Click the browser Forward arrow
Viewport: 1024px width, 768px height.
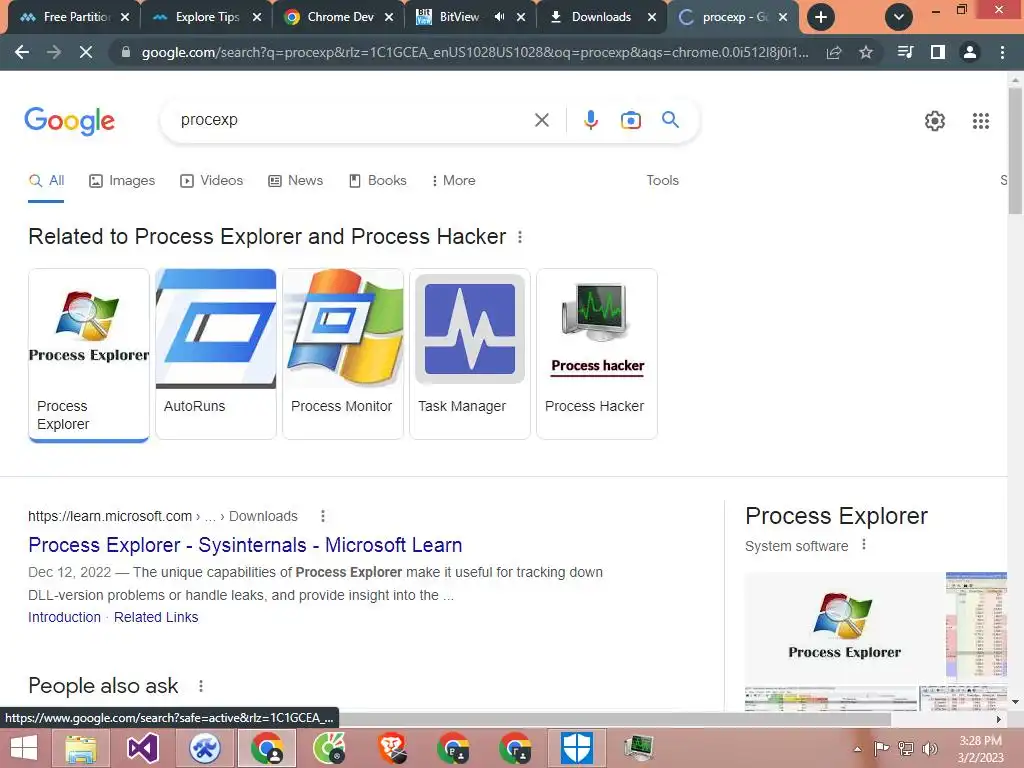click(x=54, y=52)
